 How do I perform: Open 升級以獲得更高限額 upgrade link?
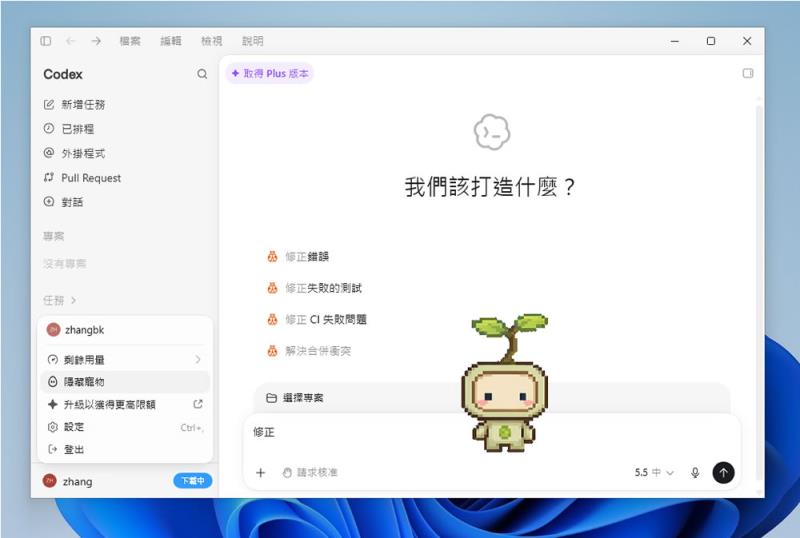click(x=125, y=405)
